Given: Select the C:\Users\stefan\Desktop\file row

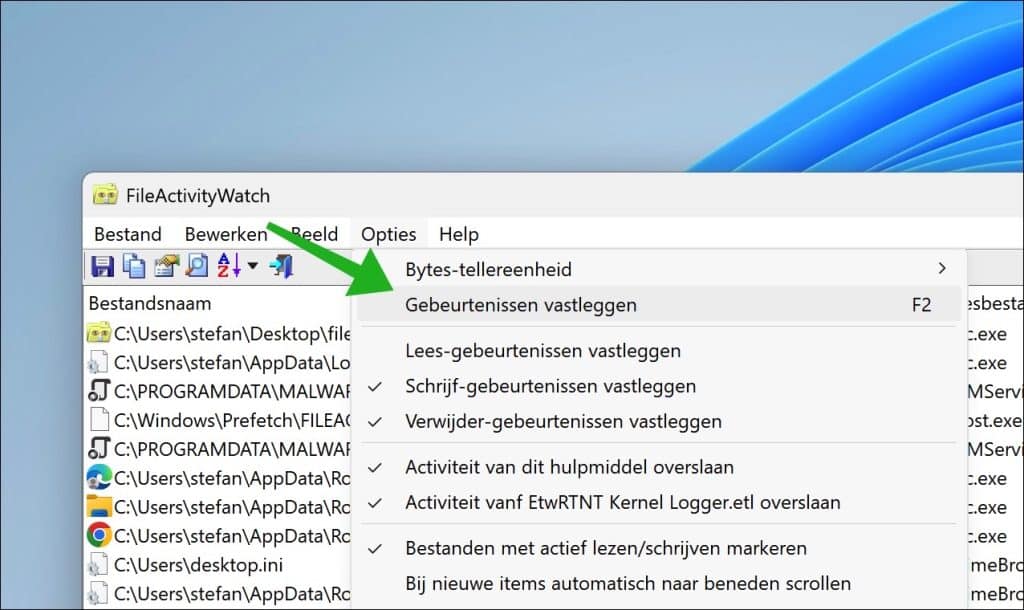Looking at the screenshot, I should pyautogui.click(x=218, y=334).
